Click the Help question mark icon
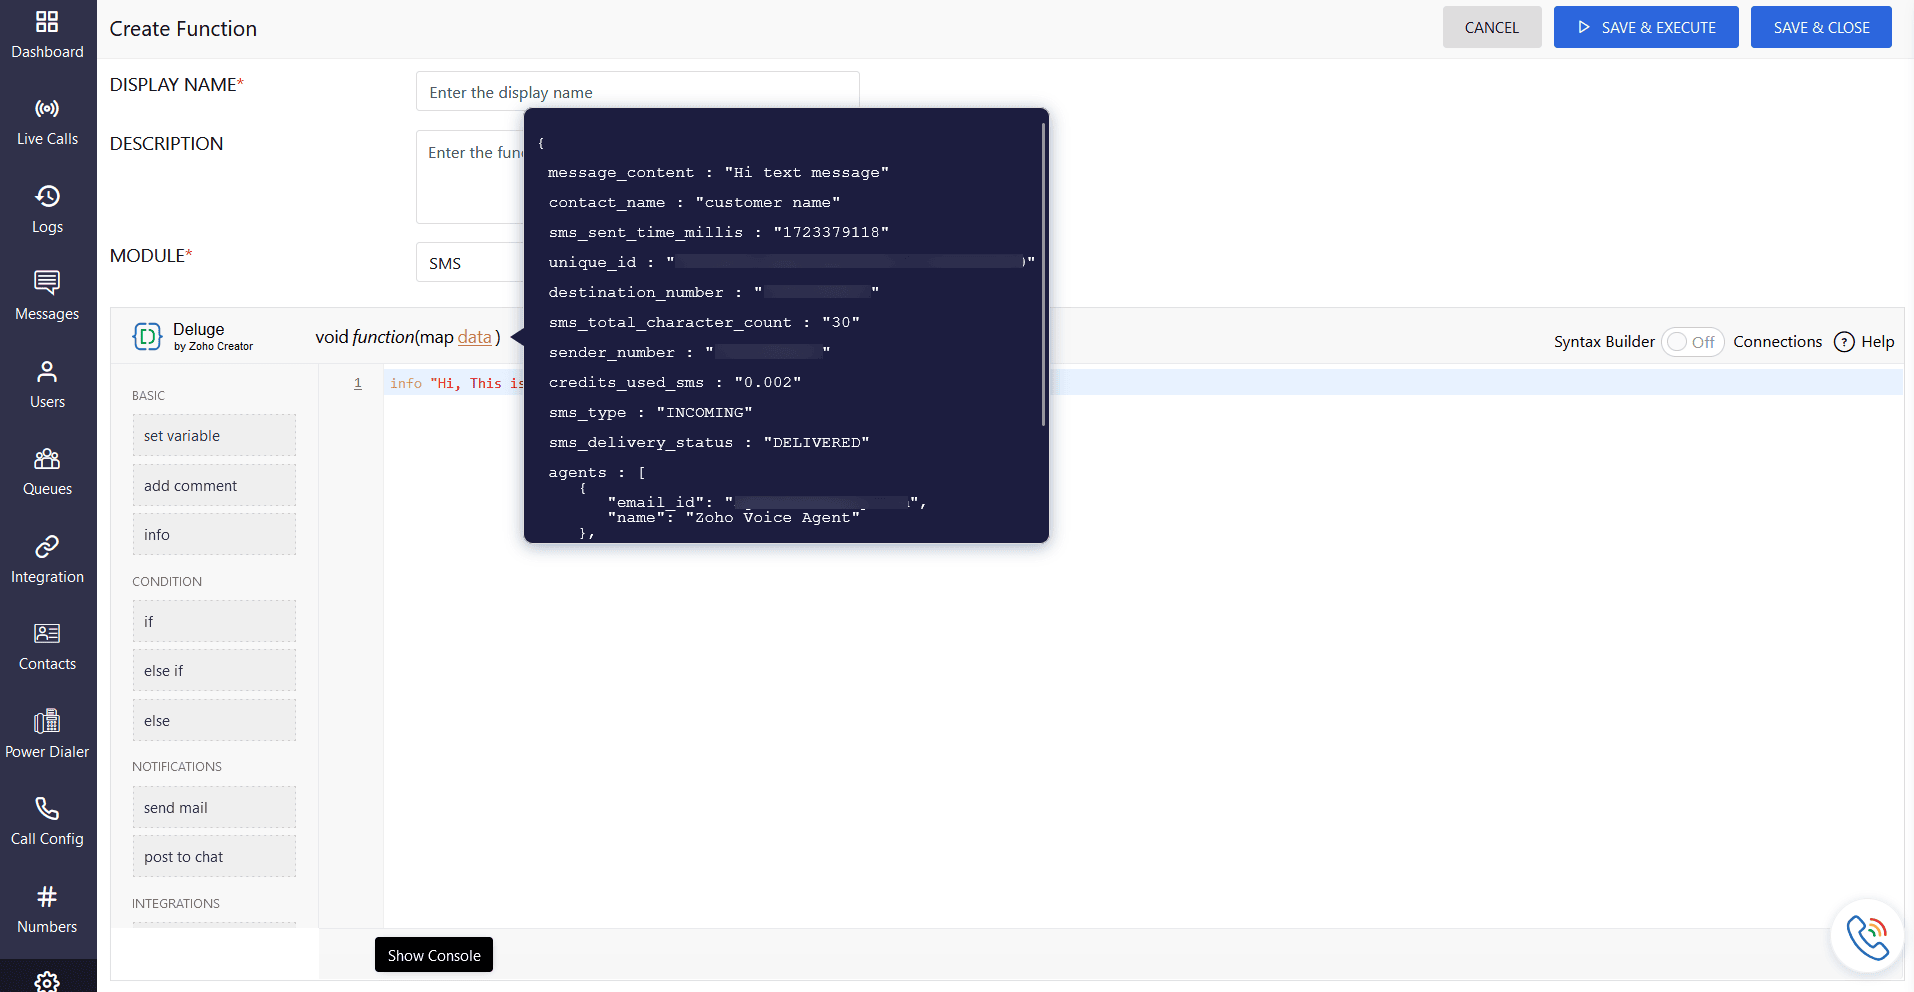The width and height of the screenshot is (1914, 992). [x=1844, y=342]
